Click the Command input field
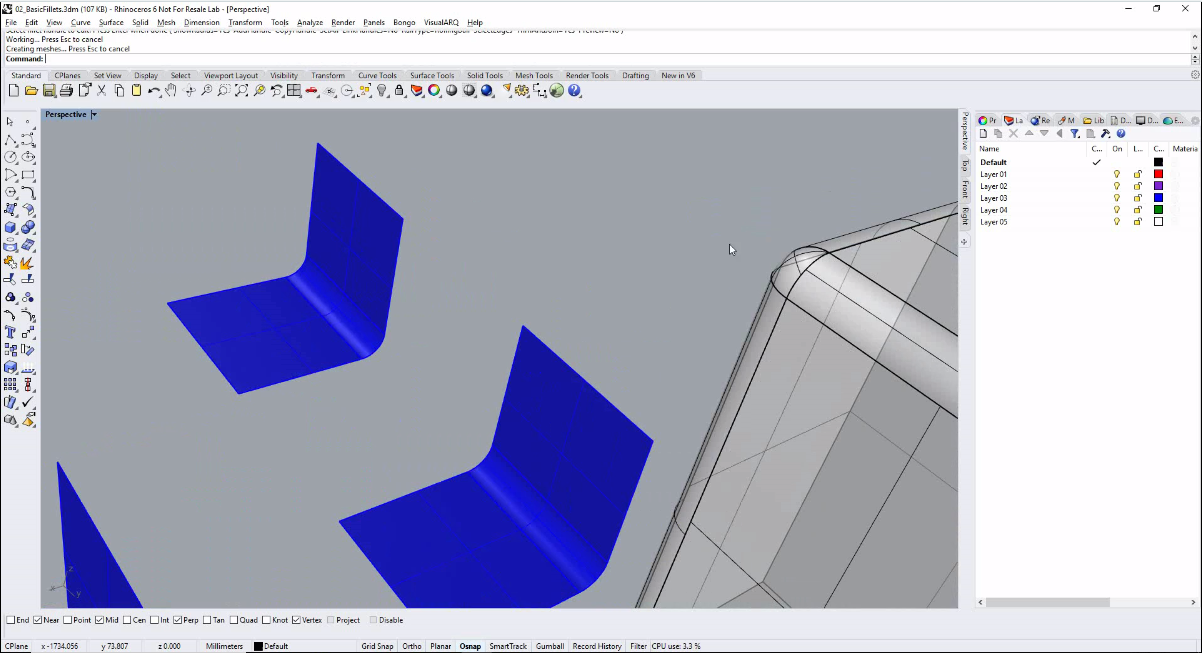This screenshot has height=653, width=1202. [618, 58]
